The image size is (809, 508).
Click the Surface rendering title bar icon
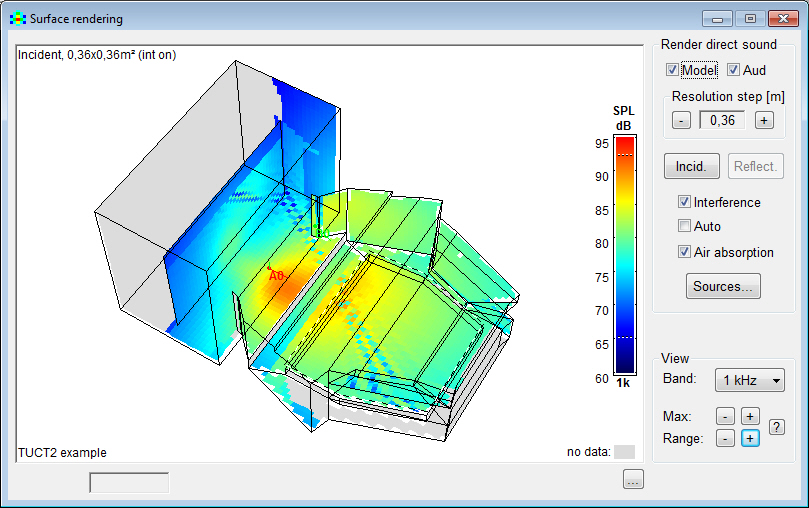click(17, 18)
